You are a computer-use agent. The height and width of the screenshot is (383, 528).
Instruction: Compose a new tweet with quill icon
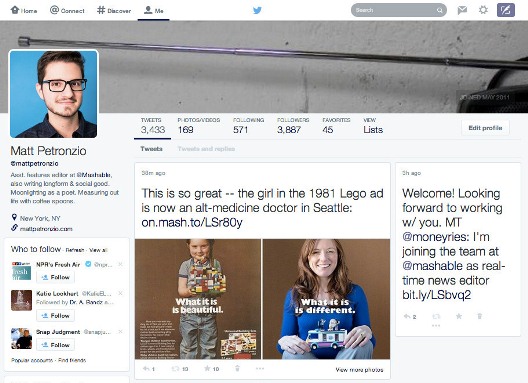coord(506,10)
